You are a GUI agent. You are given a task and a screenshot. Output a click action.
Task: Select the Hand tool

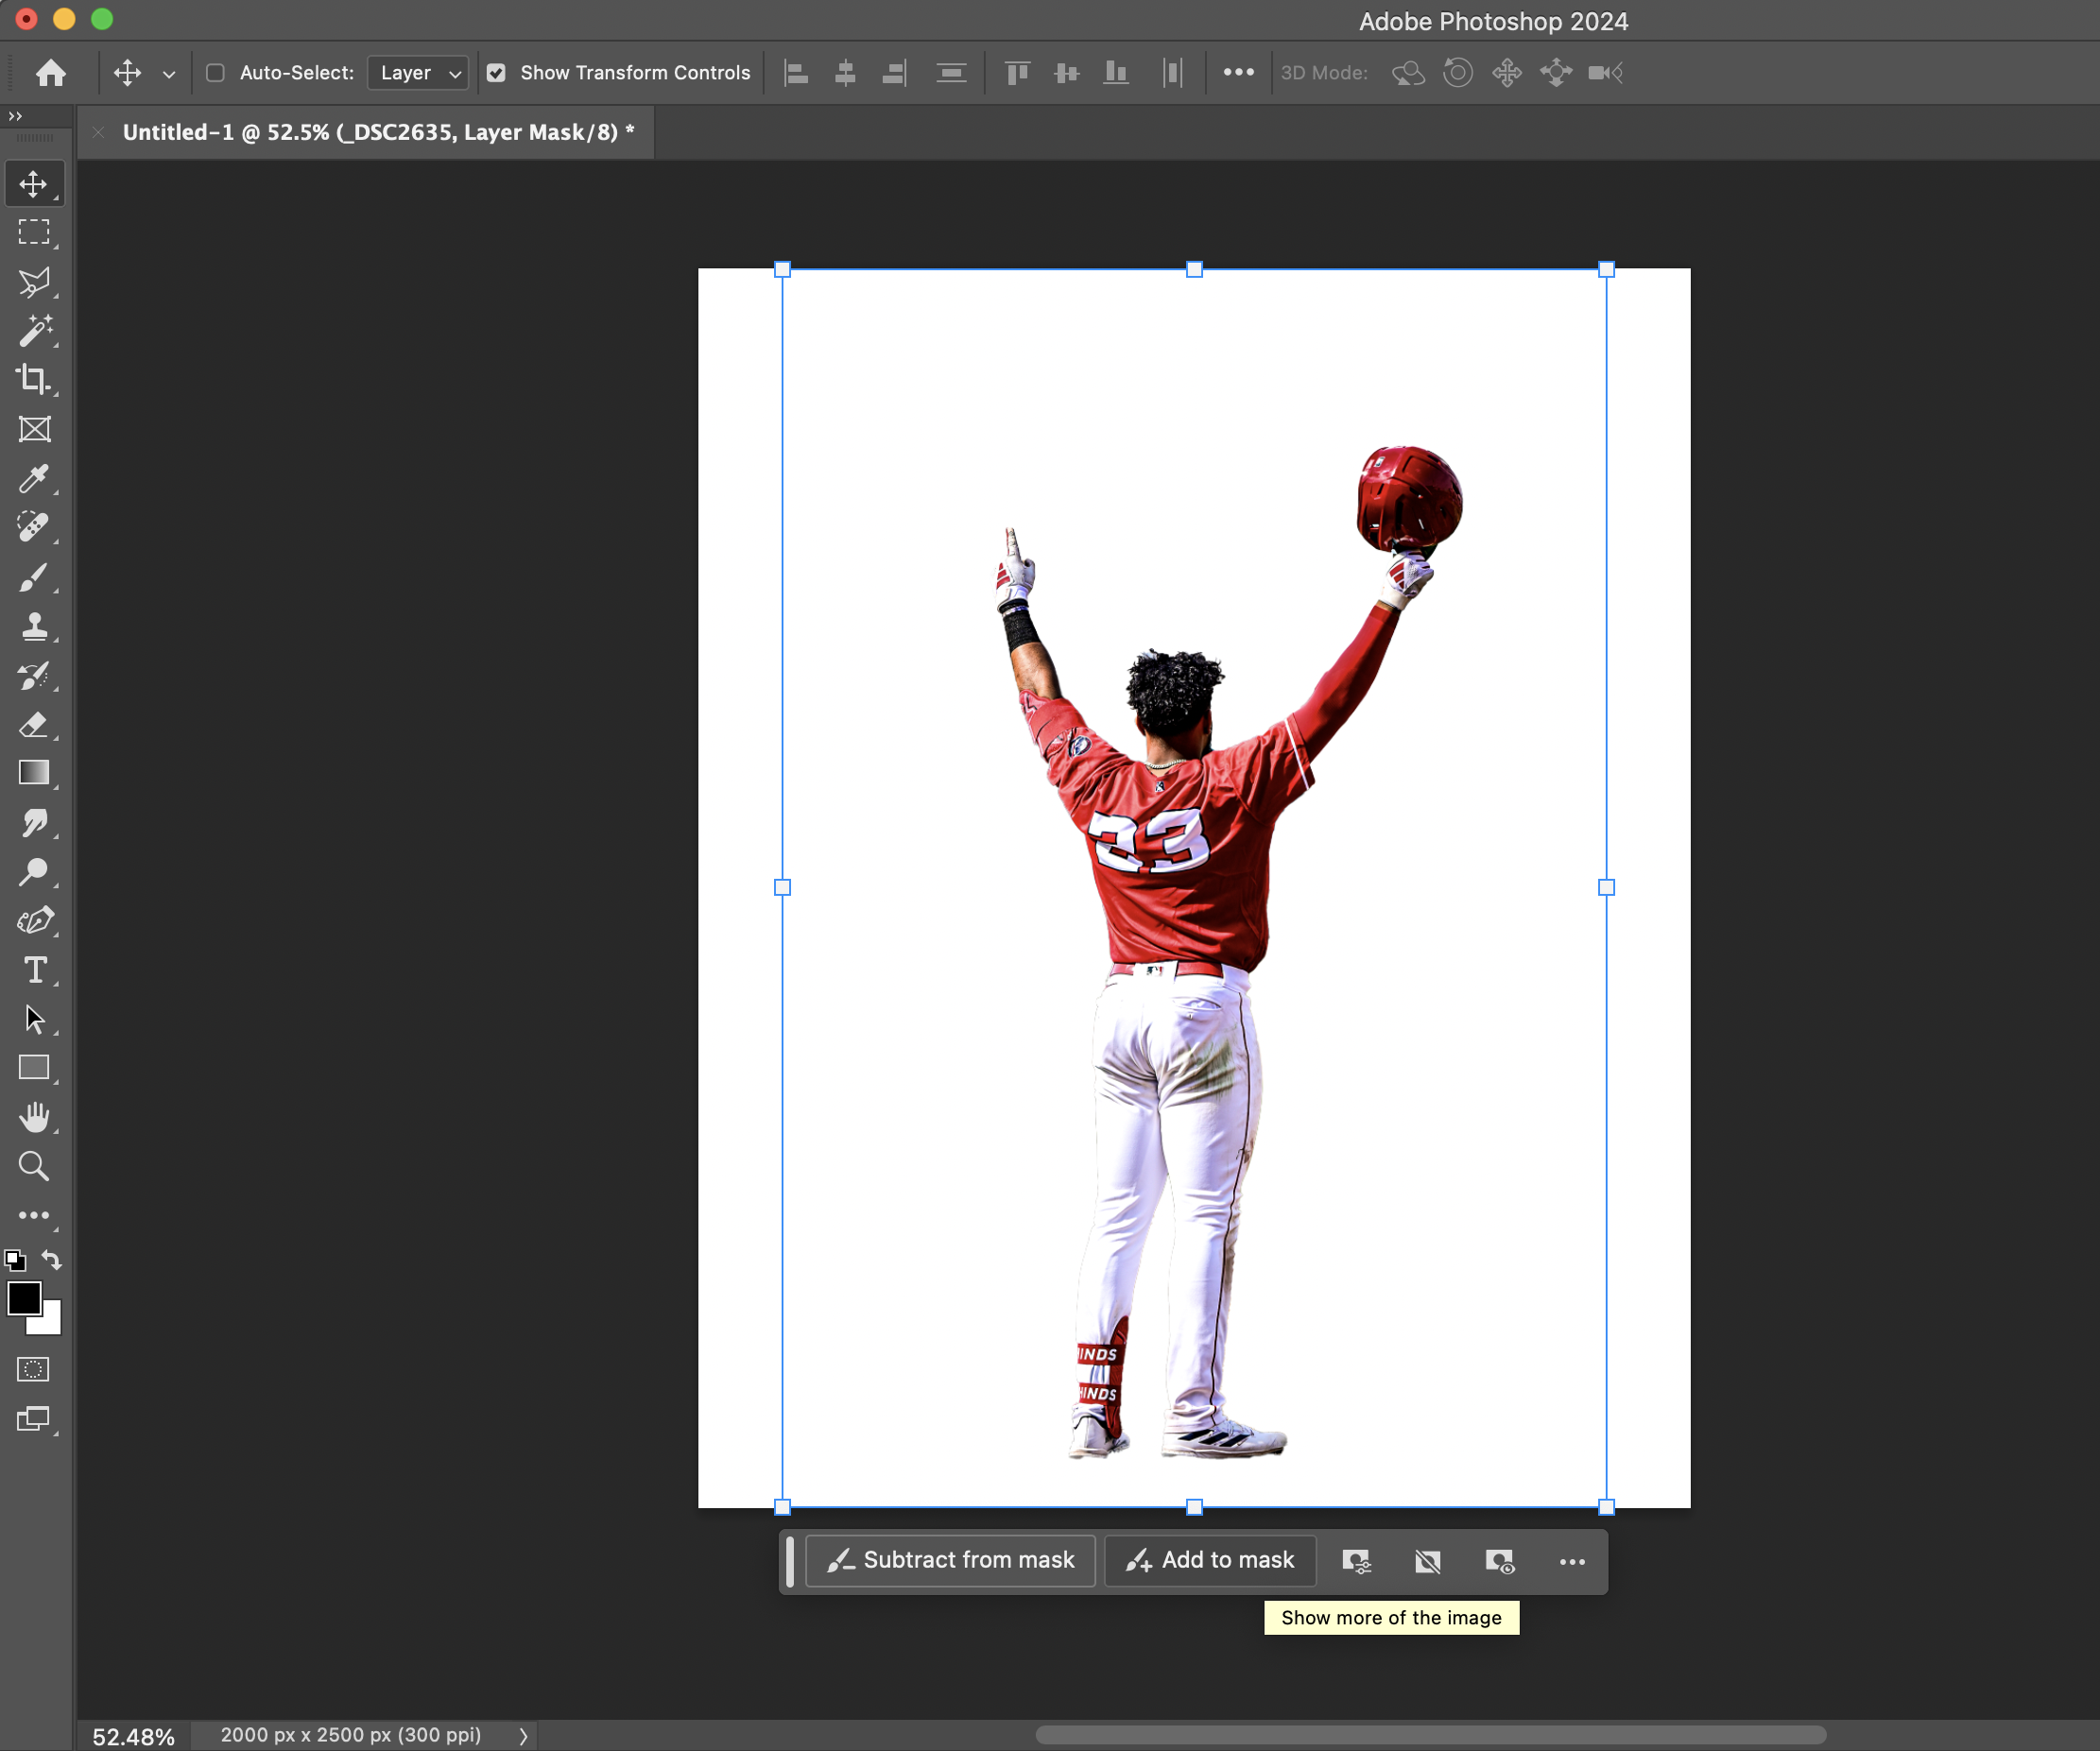(x=35, y=1117)
